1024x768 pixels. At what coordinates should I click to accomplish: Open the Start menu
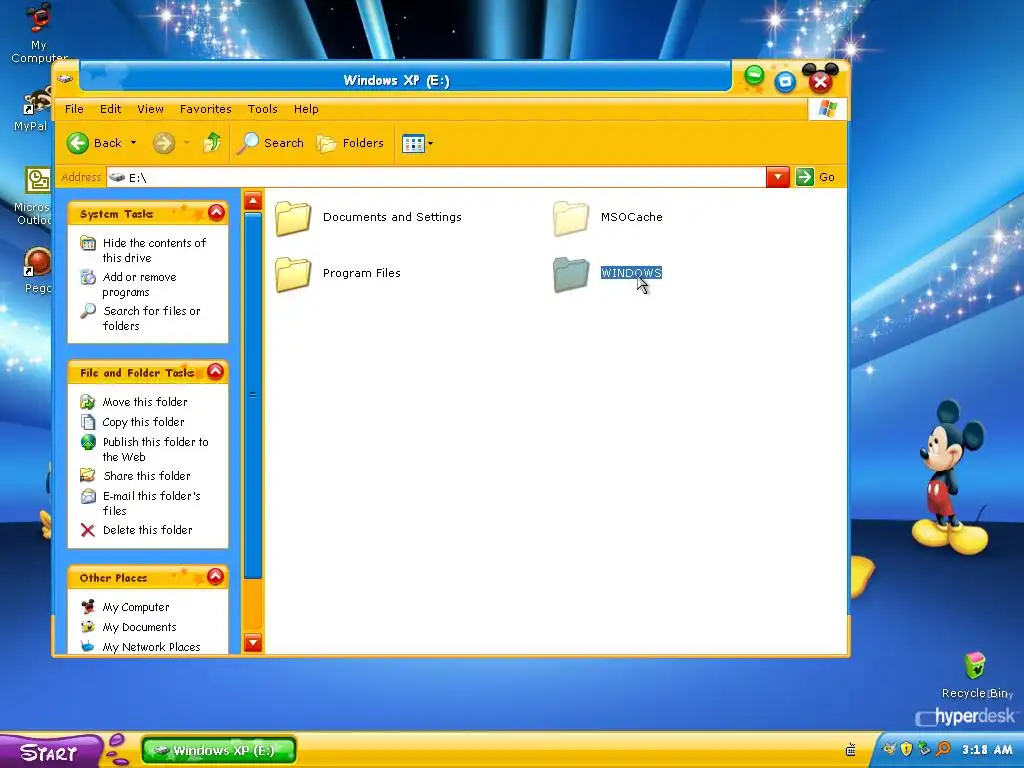click(x=50, y=752)
